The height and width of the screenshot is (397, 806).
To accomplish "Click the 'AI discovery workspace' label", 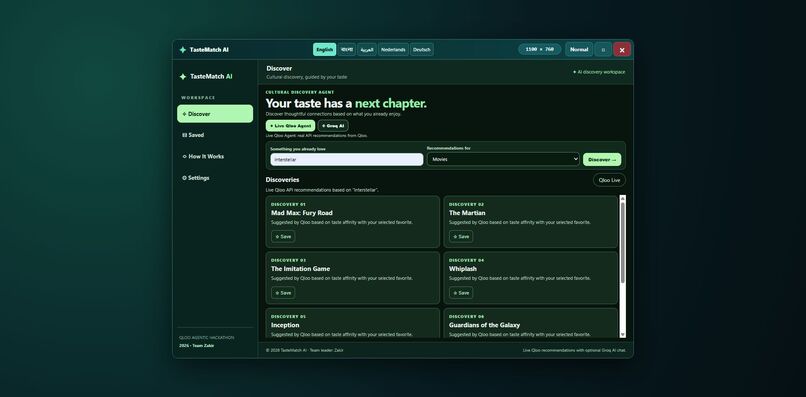I will tap(599, 72).
